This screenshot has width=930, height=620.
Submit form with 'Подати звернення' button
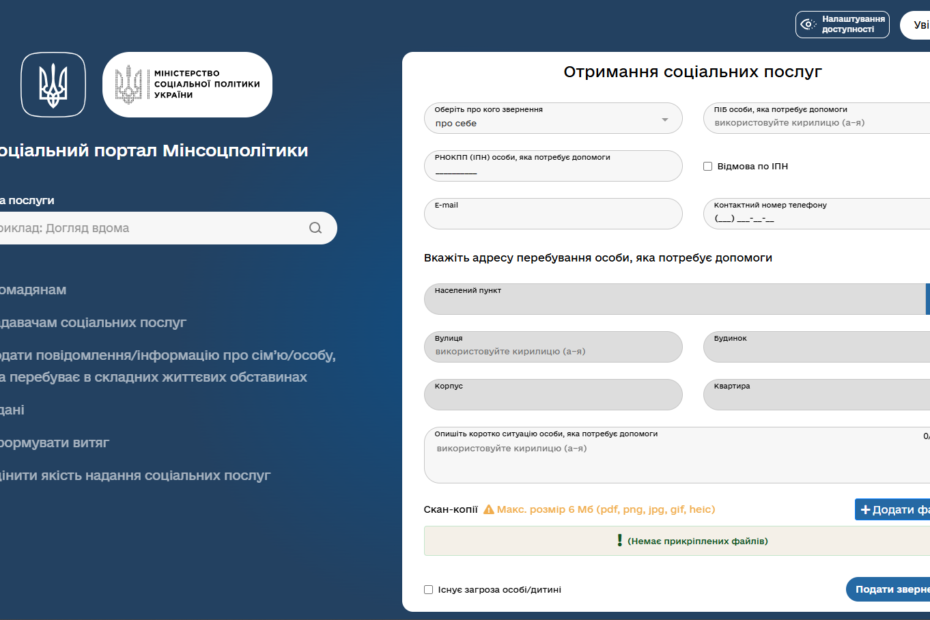click(888, 589)
